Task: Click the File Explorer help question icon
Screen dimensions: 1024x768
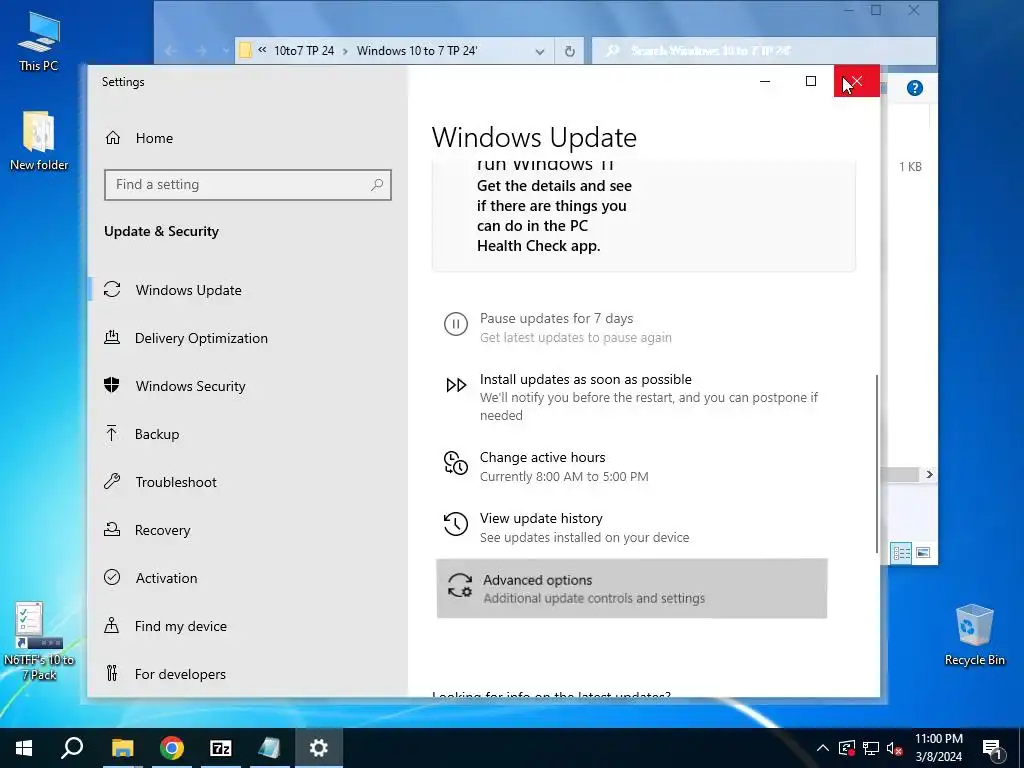Action: [914, 88]
